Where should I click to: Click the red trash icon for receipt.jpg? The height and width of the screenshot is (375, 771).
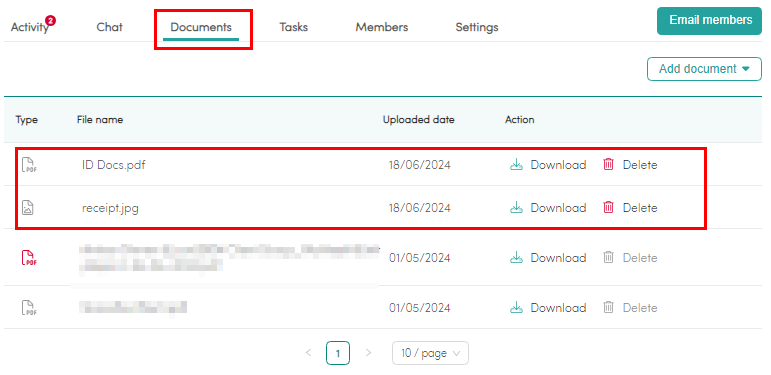pos(608,208)
